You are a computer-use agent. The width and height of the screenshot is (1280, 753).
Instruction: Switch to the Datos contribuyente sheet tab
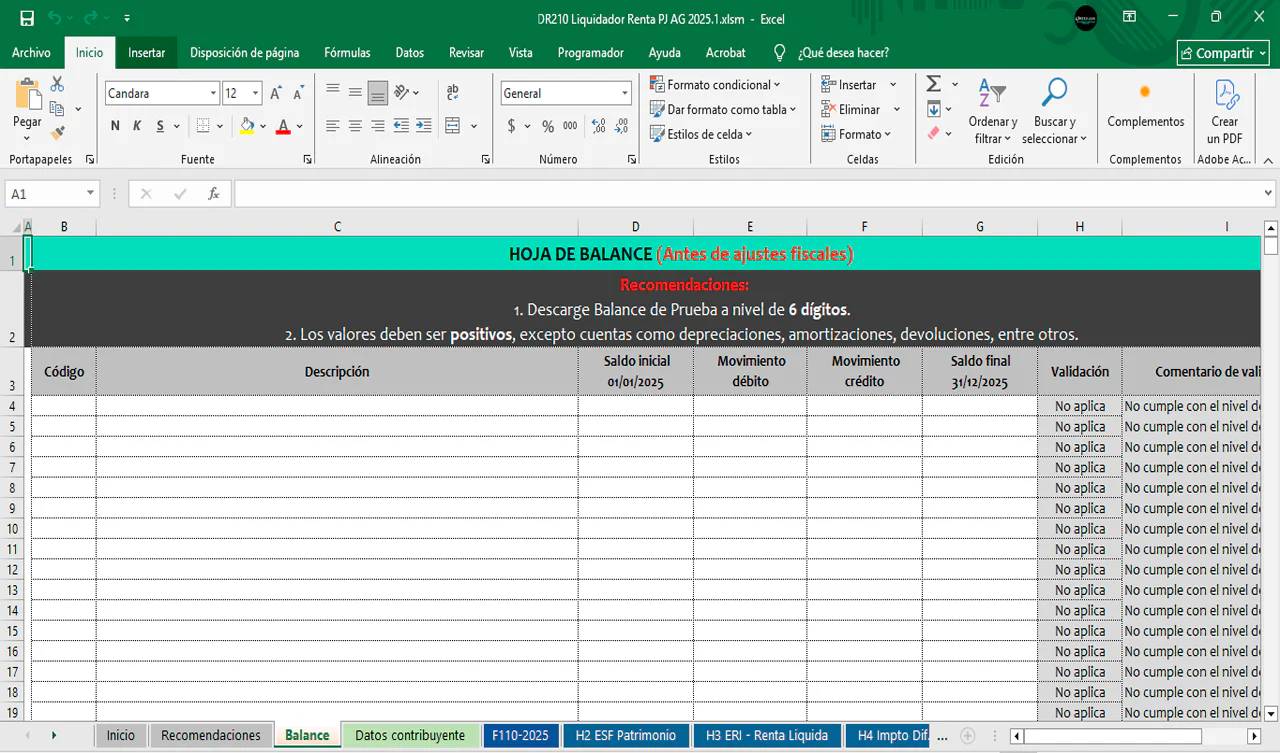[409, 735]
